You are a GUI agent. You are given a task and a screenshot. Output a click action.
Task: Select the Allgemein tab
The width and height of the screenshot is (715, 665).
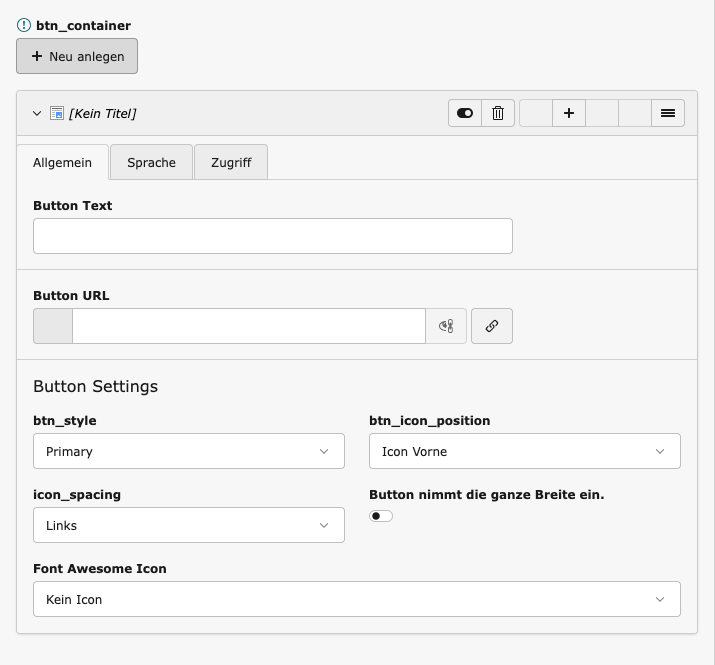62,162
